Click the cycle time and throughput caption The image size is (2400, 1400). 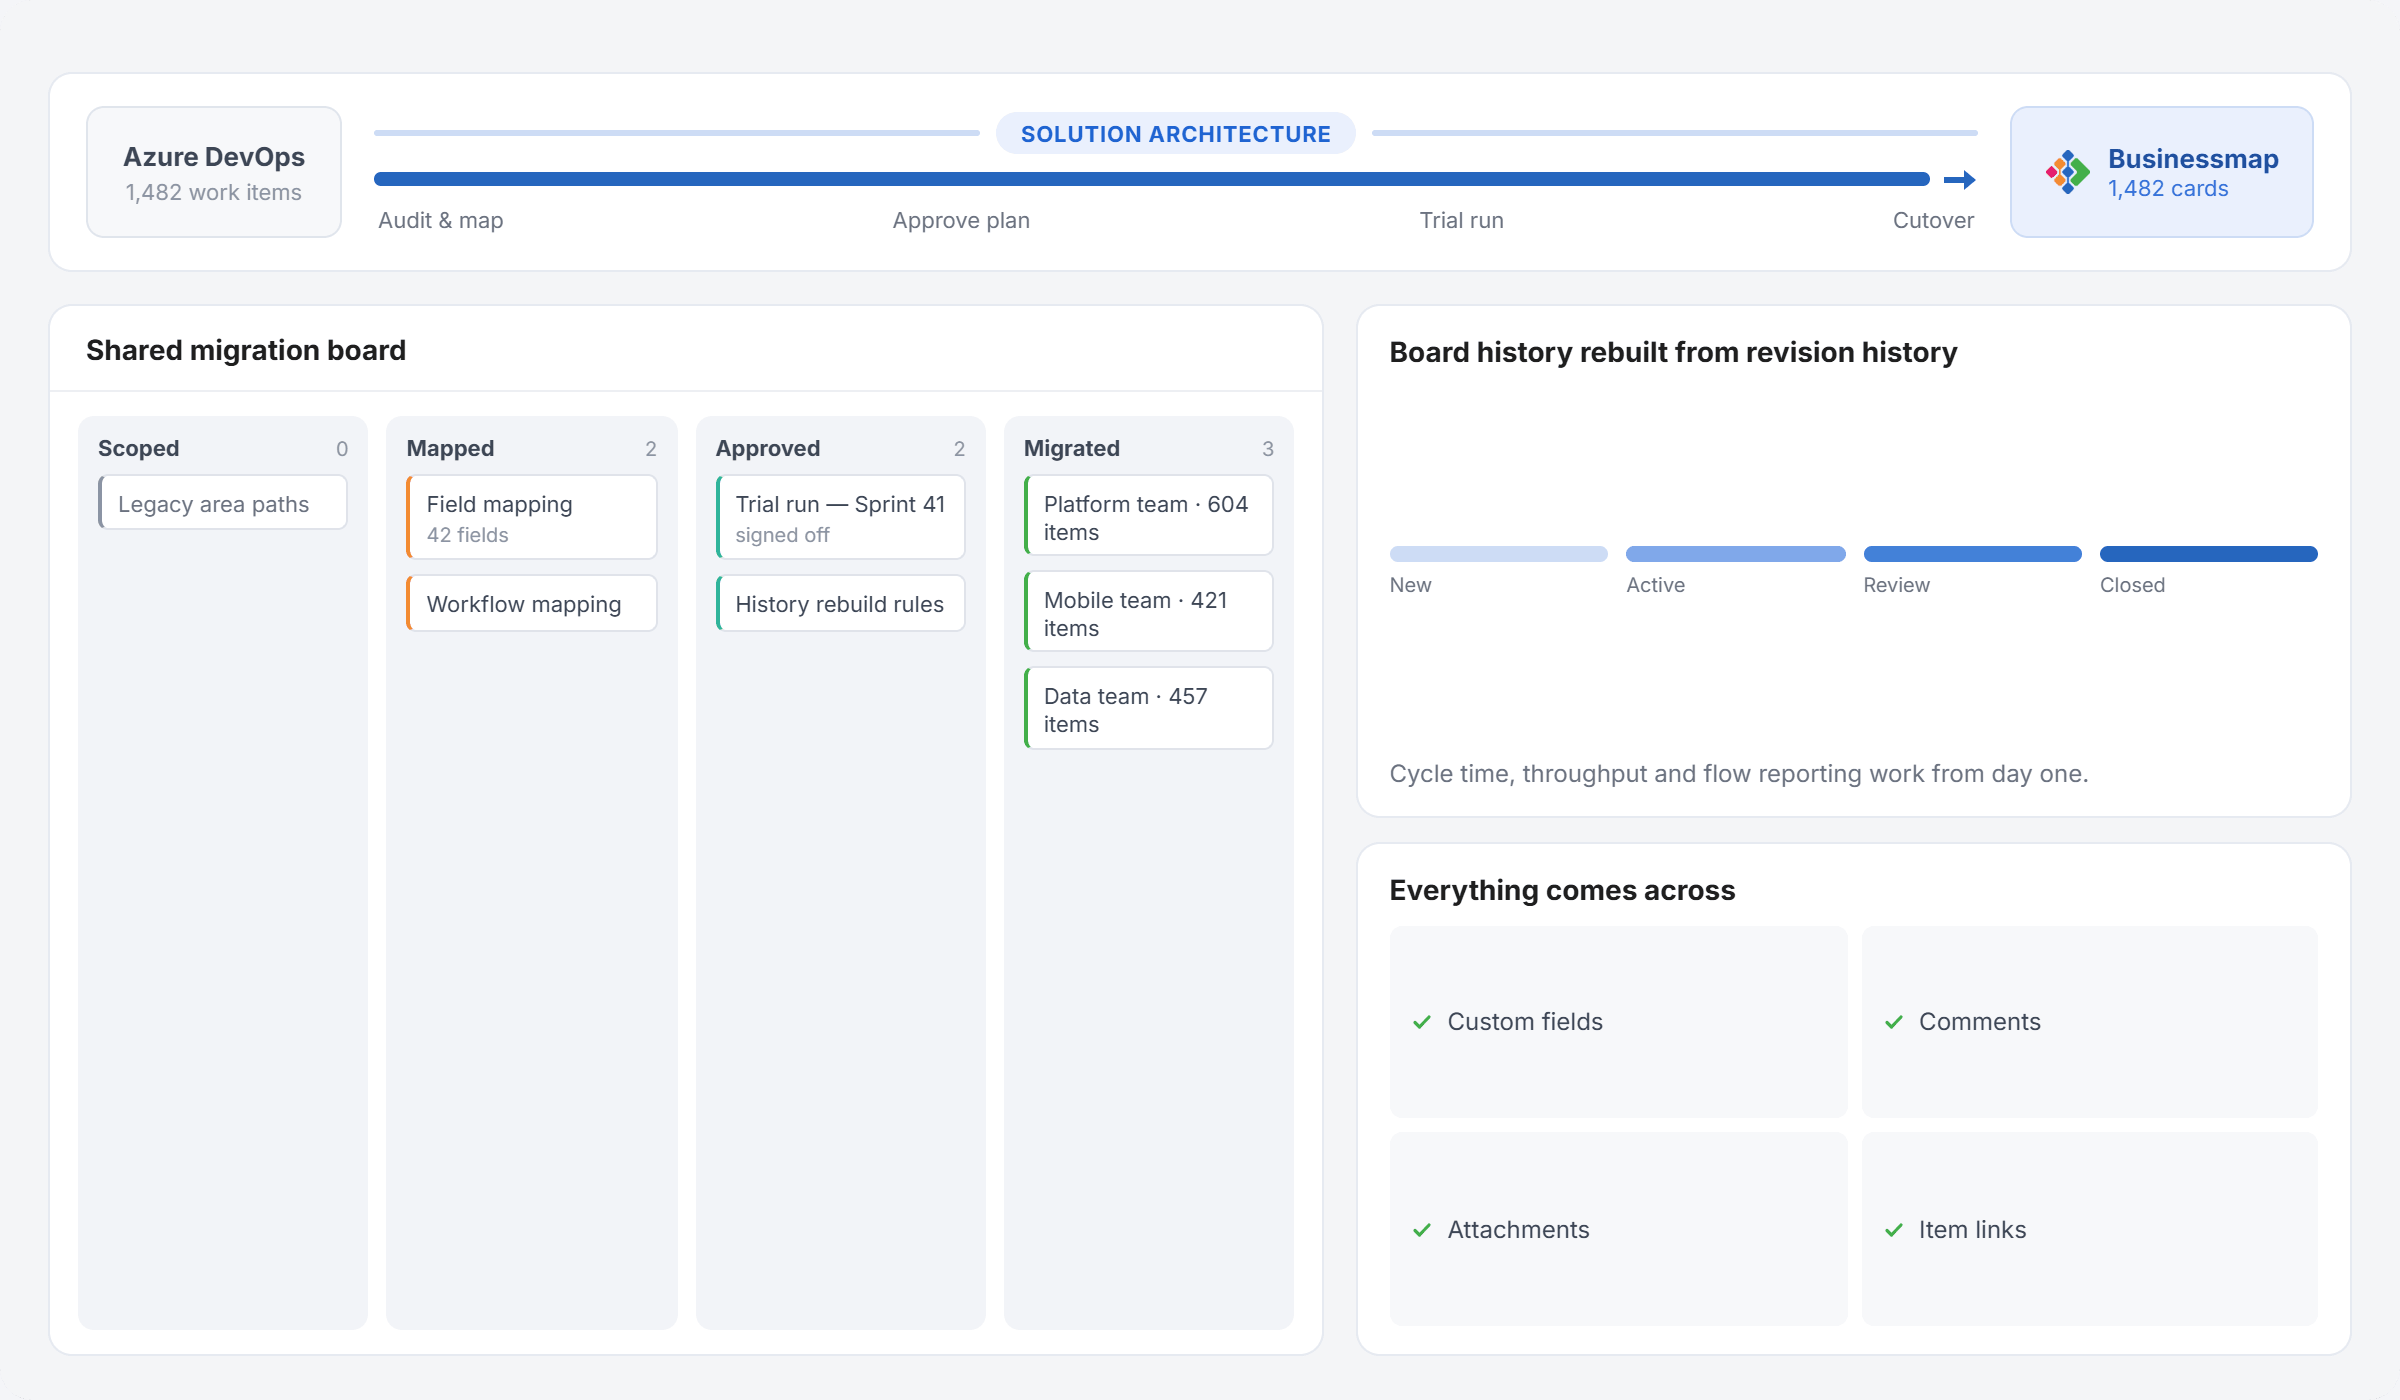tap(1739, 774)
